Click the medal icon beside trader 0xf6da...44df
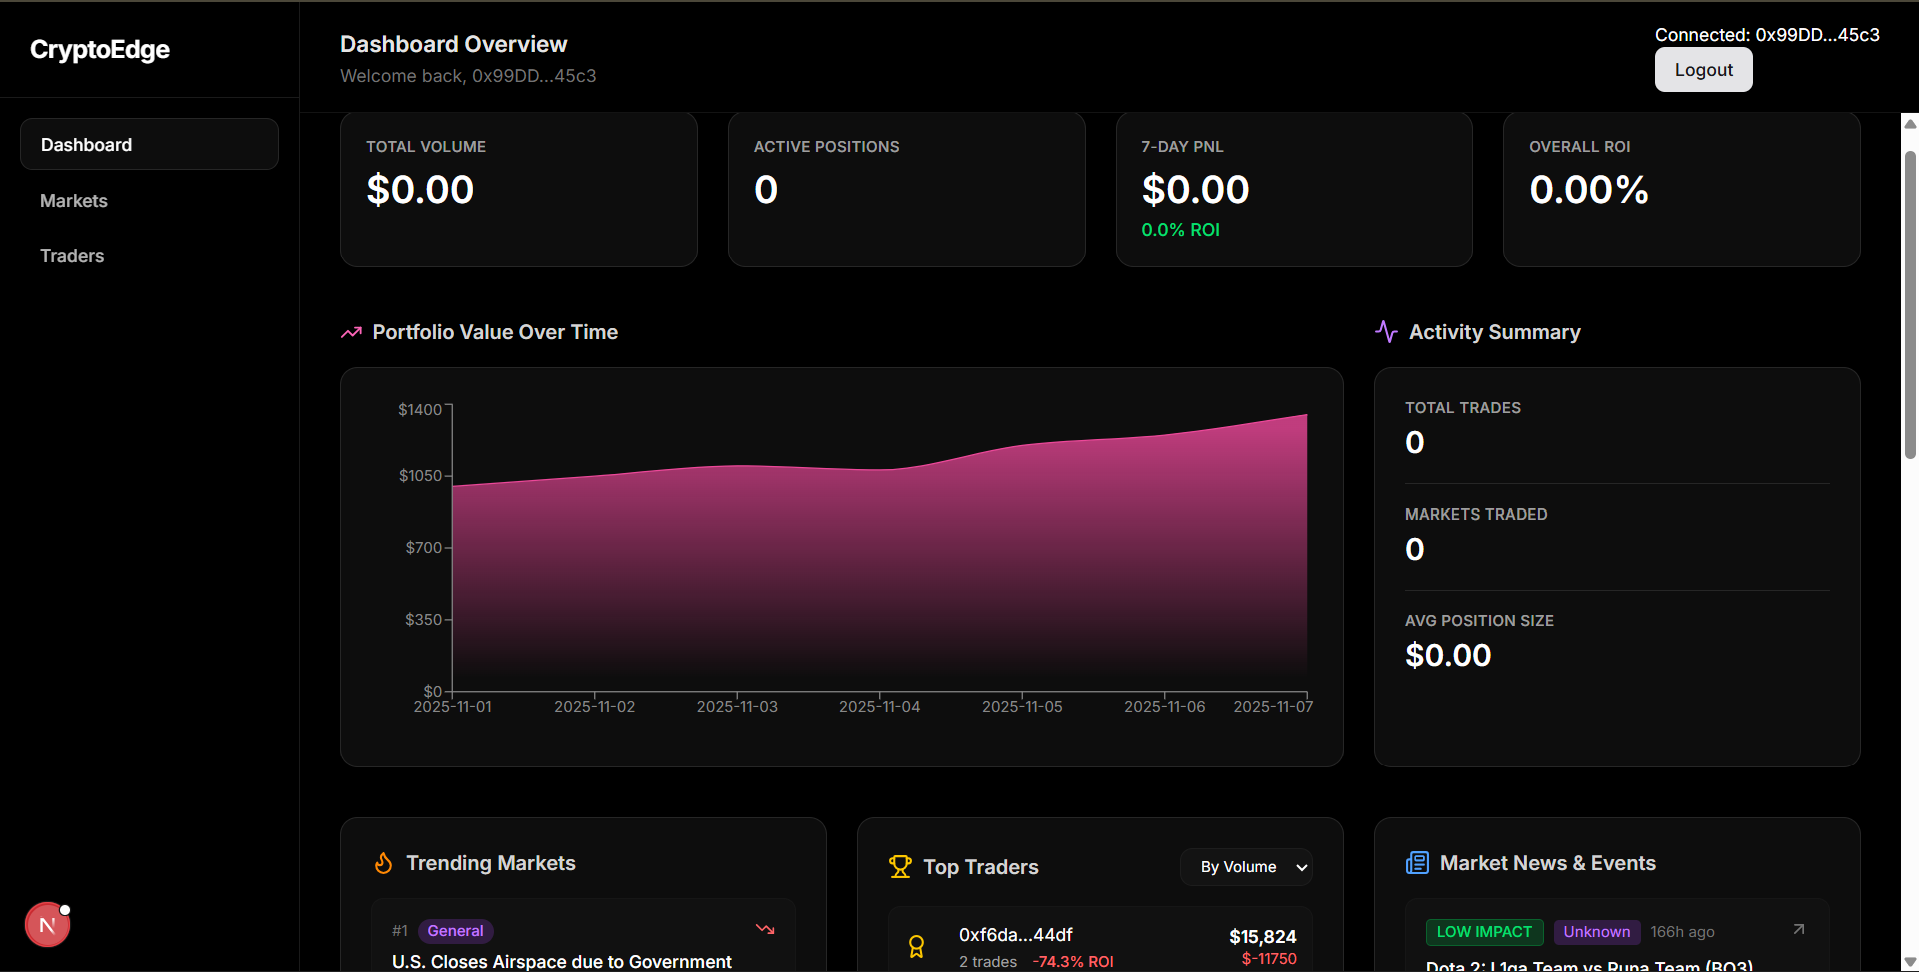Viewport: 1919px width, 972px height. tap(917, 944)
